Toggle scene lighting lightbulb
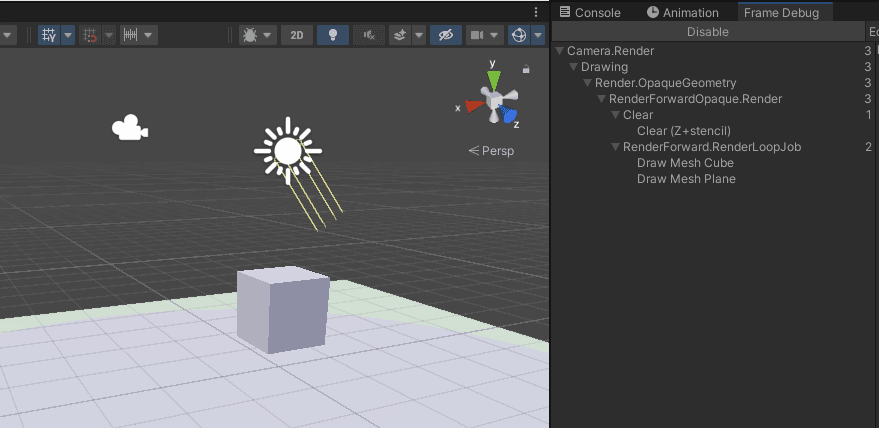 point(333,35)
